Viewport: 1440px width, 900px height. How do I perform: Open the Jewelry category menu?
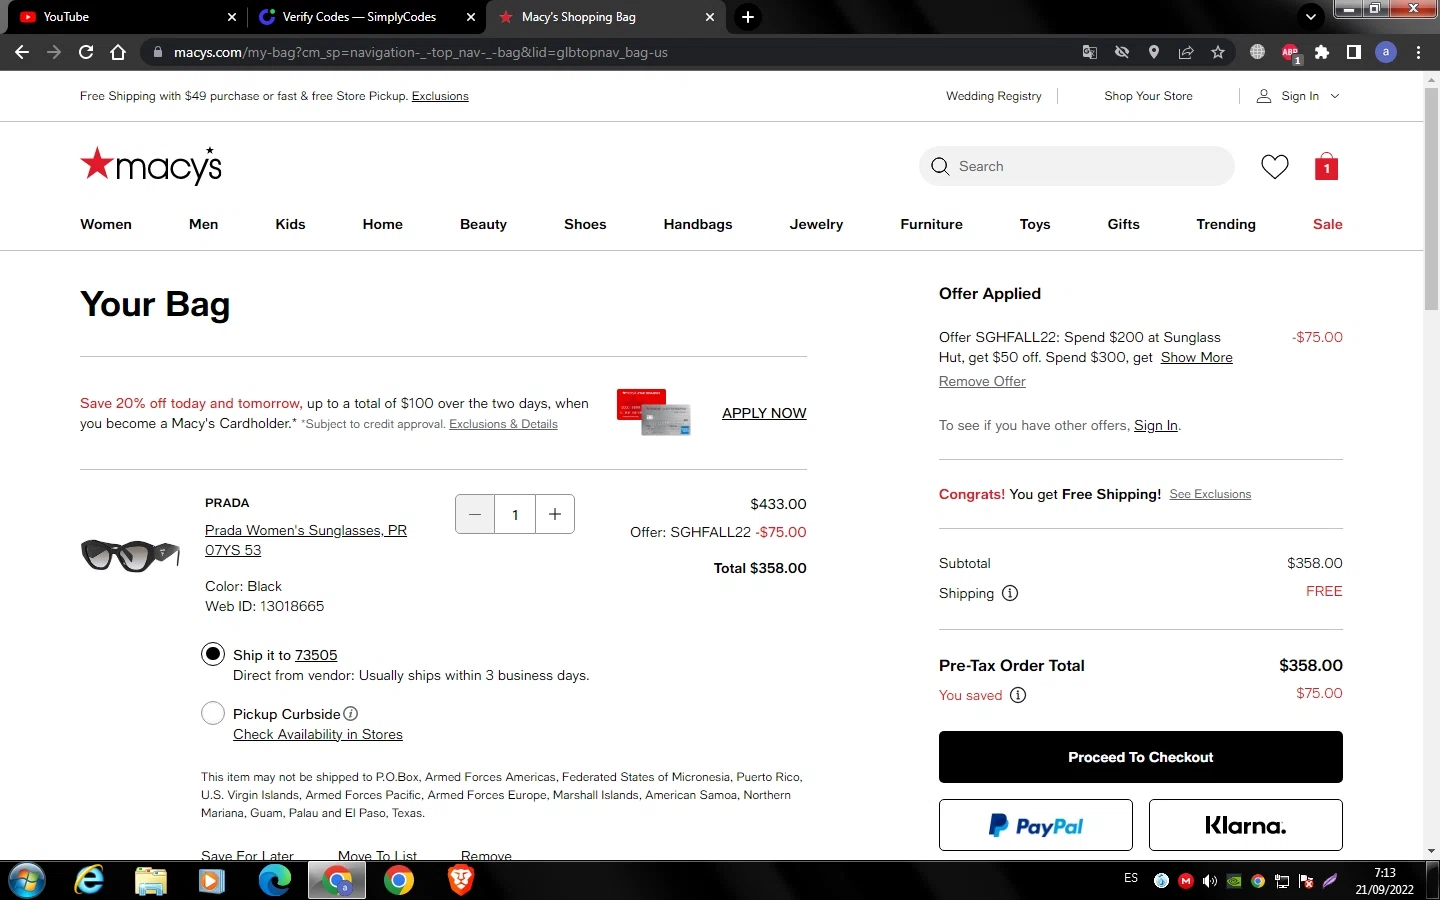pyautogui.click(x=816, y=224)
